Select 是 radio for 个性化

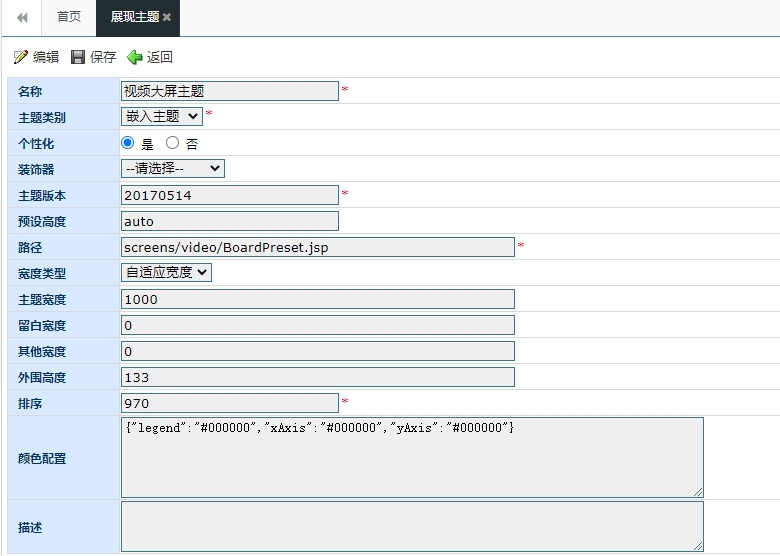coord(128,143)
